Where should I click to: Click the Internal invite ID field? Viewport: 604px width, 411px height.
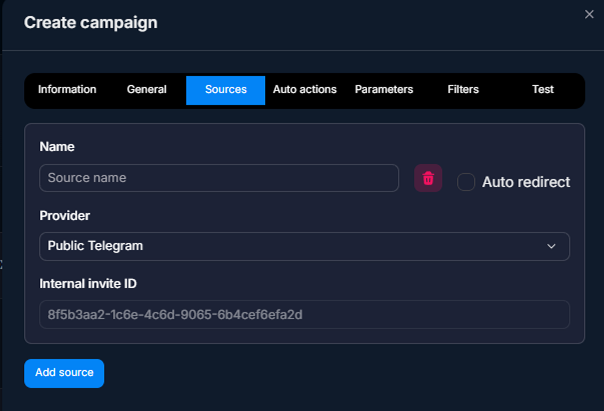pos(304,315)
